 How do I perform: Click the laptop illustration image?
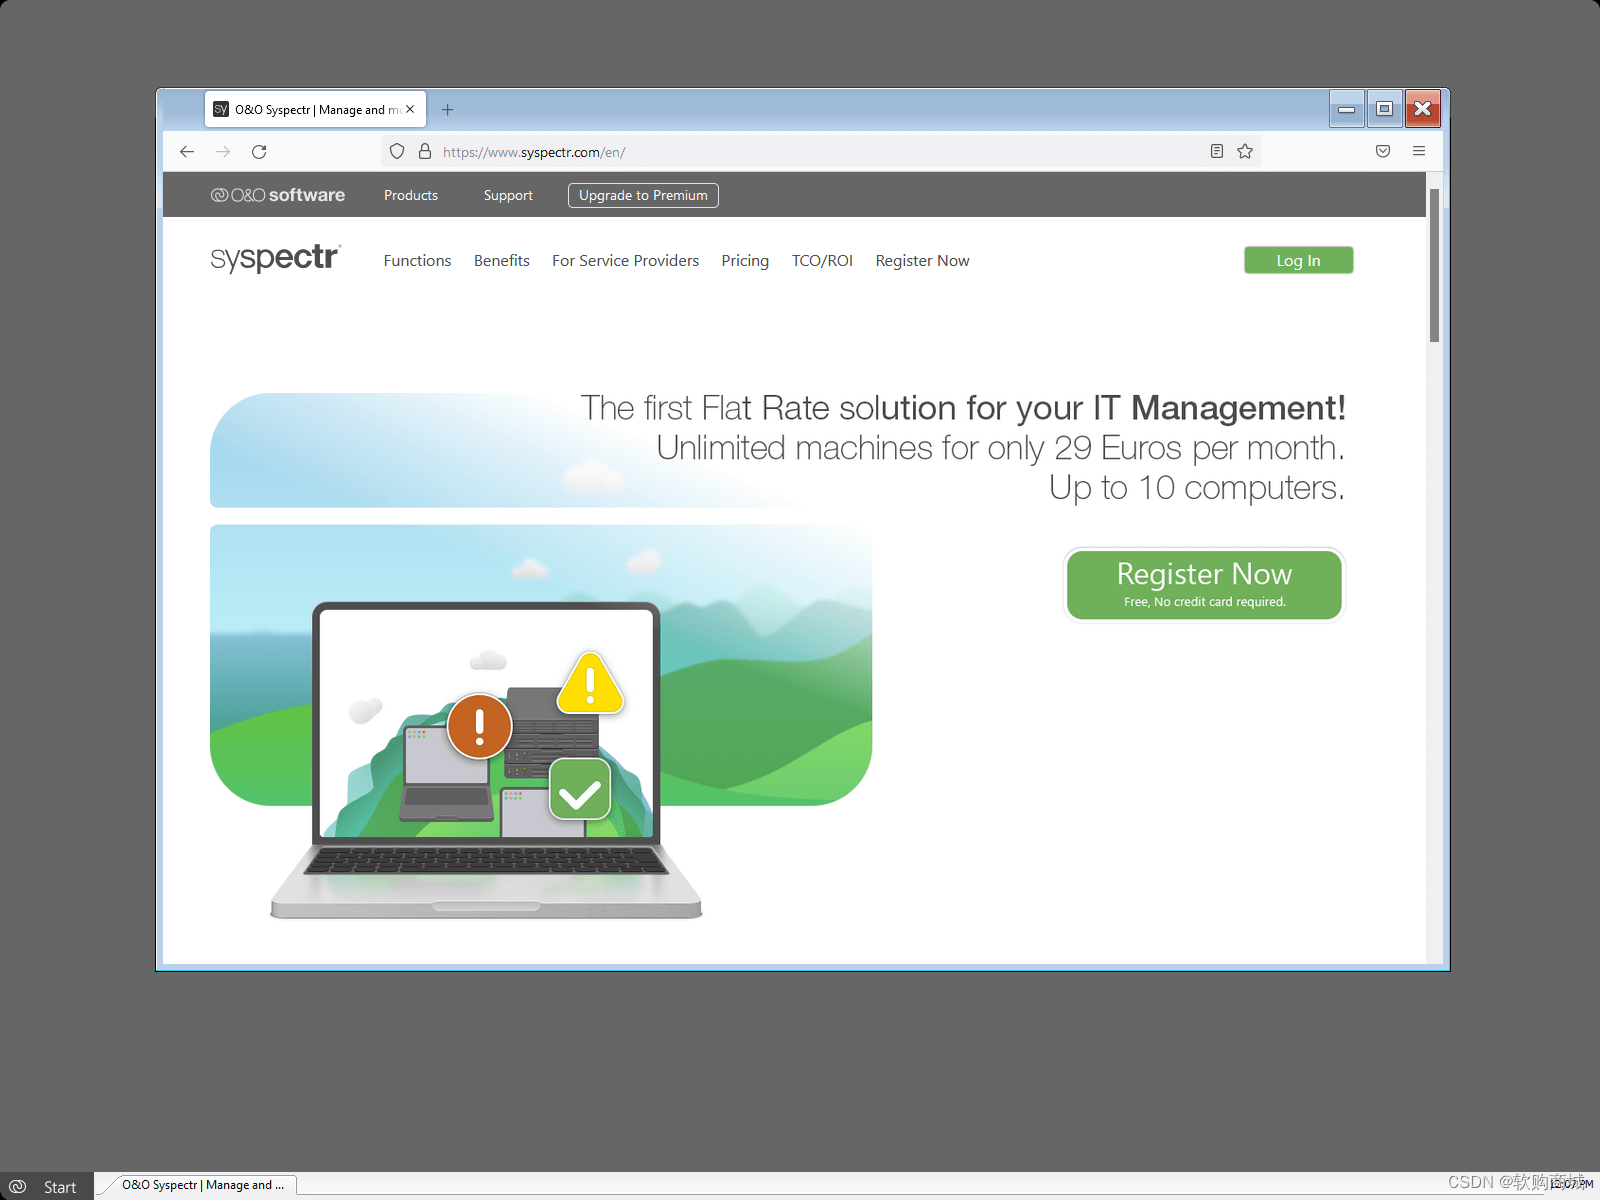[486, 760]
